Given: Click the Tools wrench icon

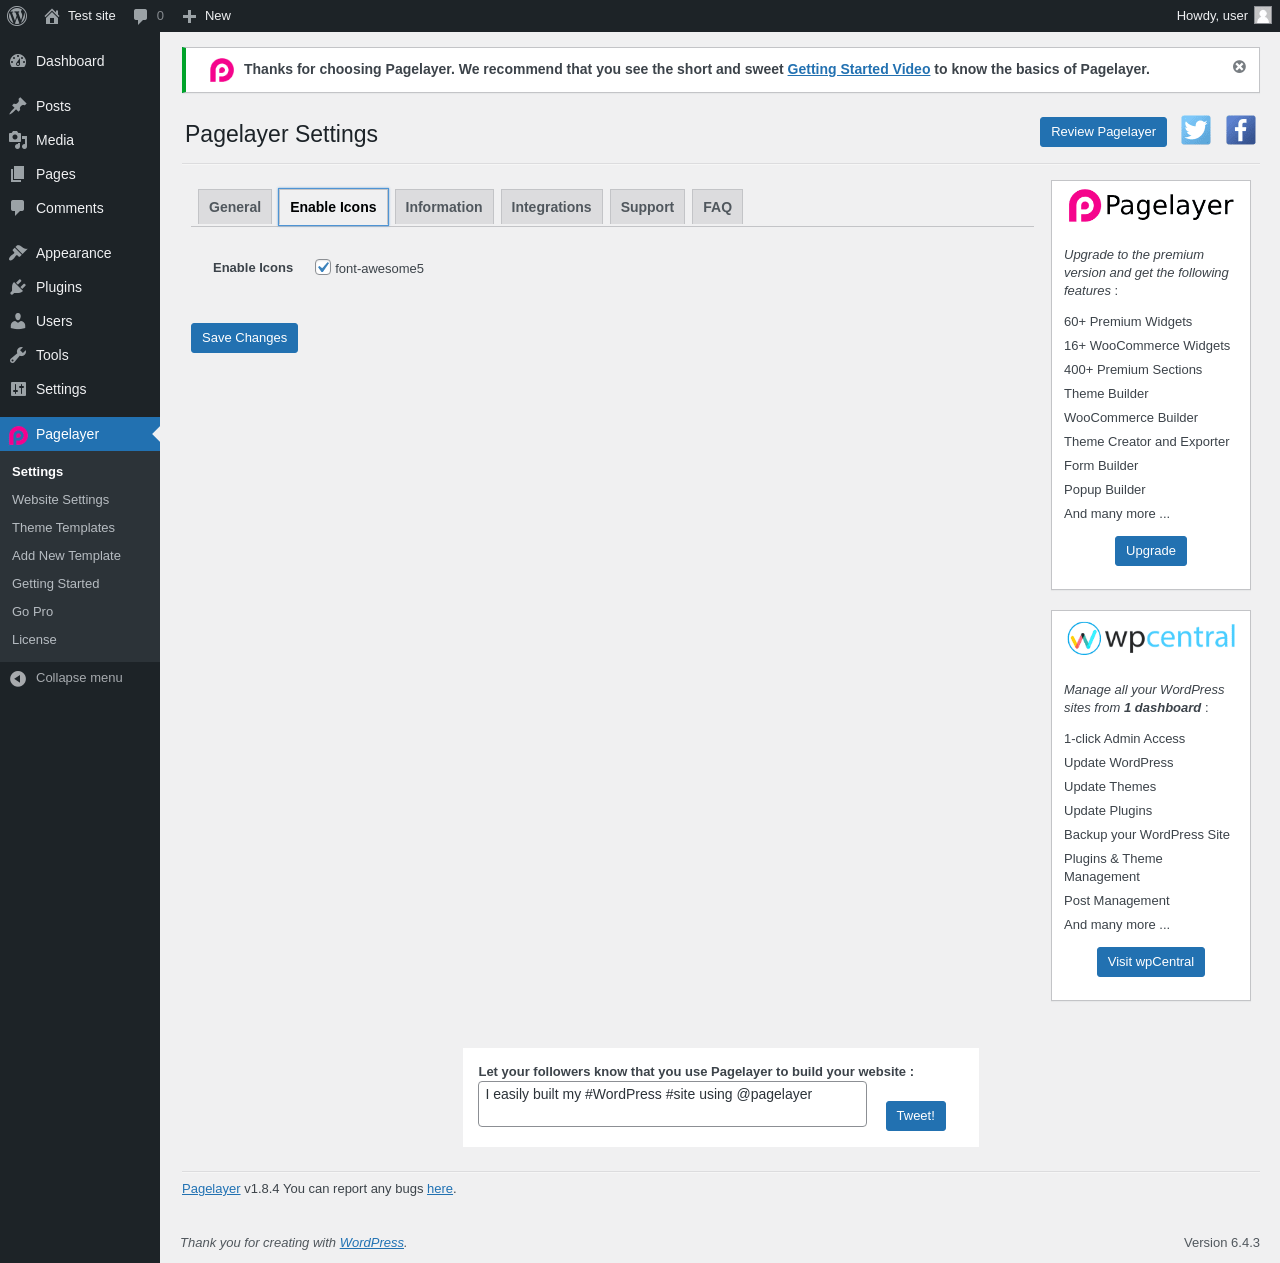Looking at the screenshot, I should (18, 355).
